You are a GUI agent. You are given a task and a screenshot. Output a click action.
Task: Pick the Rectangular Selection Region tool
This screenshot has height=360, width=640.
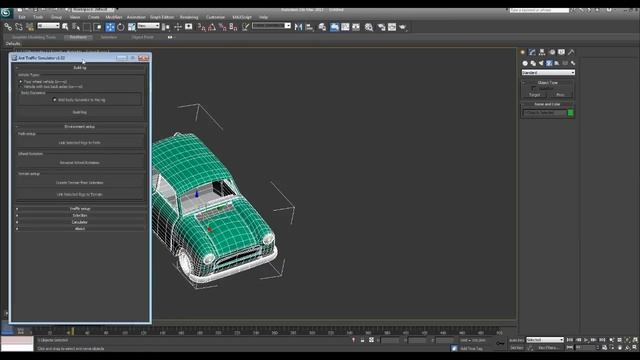87,27
